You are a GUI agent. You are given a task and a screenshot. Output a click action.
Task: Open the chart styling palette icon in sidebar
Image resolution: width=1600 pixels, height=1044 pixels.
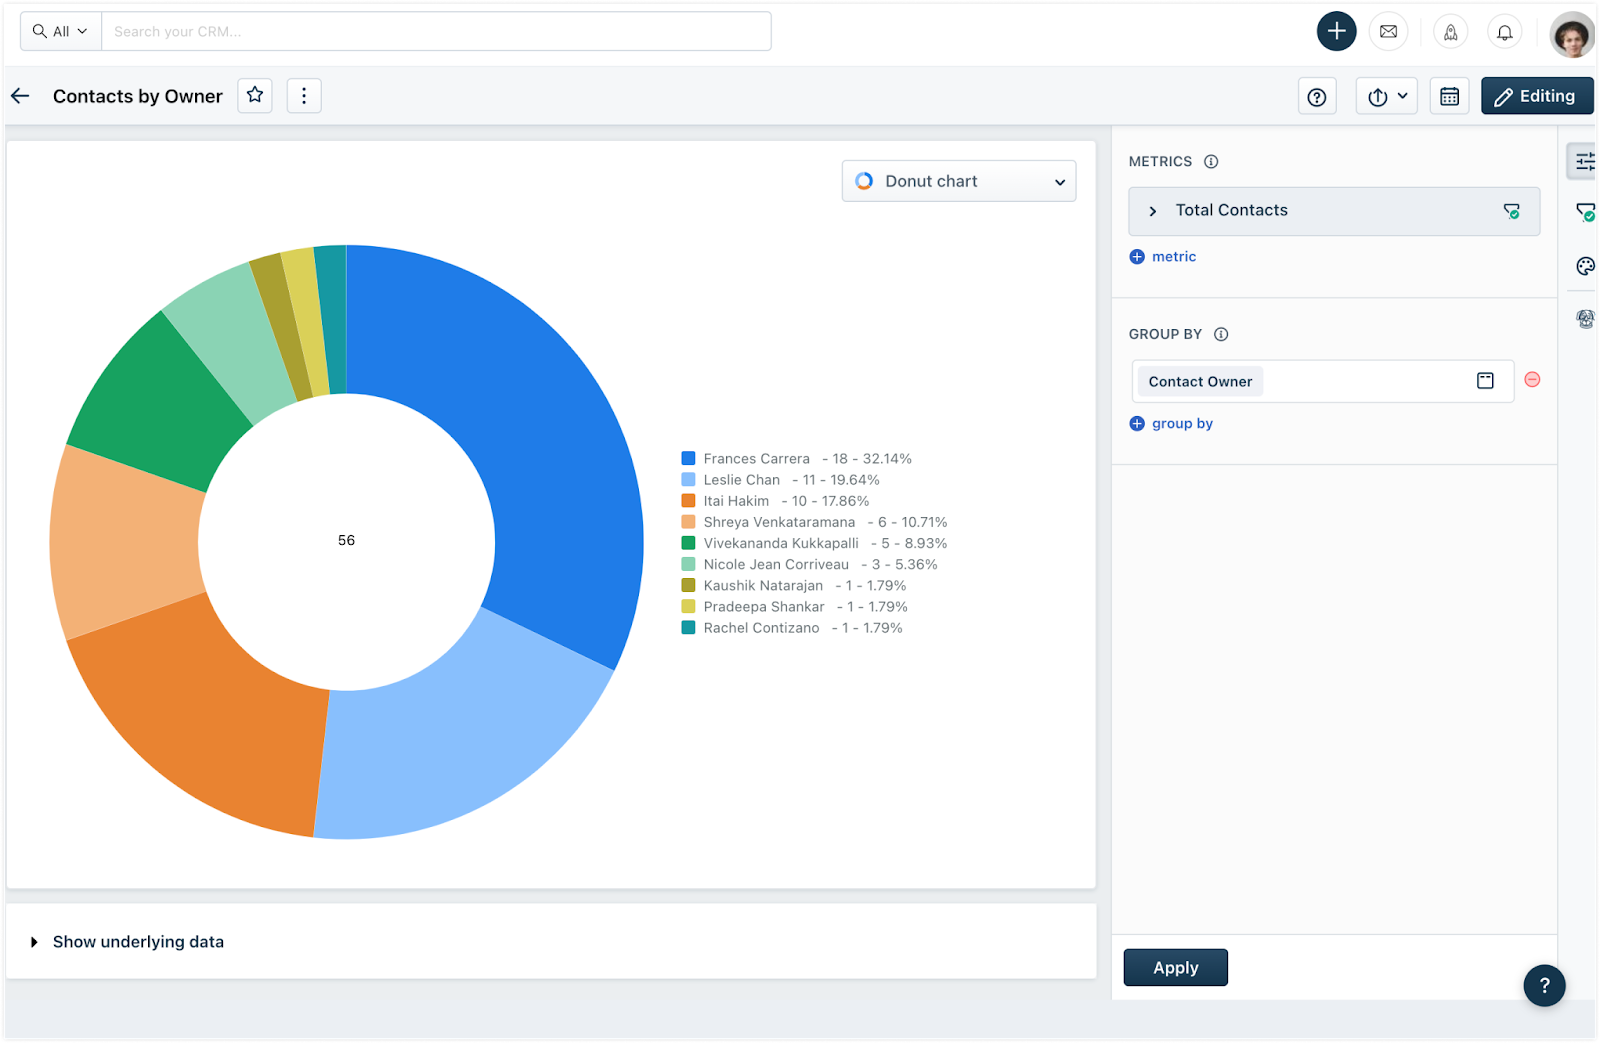click(x=1584, y=266)
